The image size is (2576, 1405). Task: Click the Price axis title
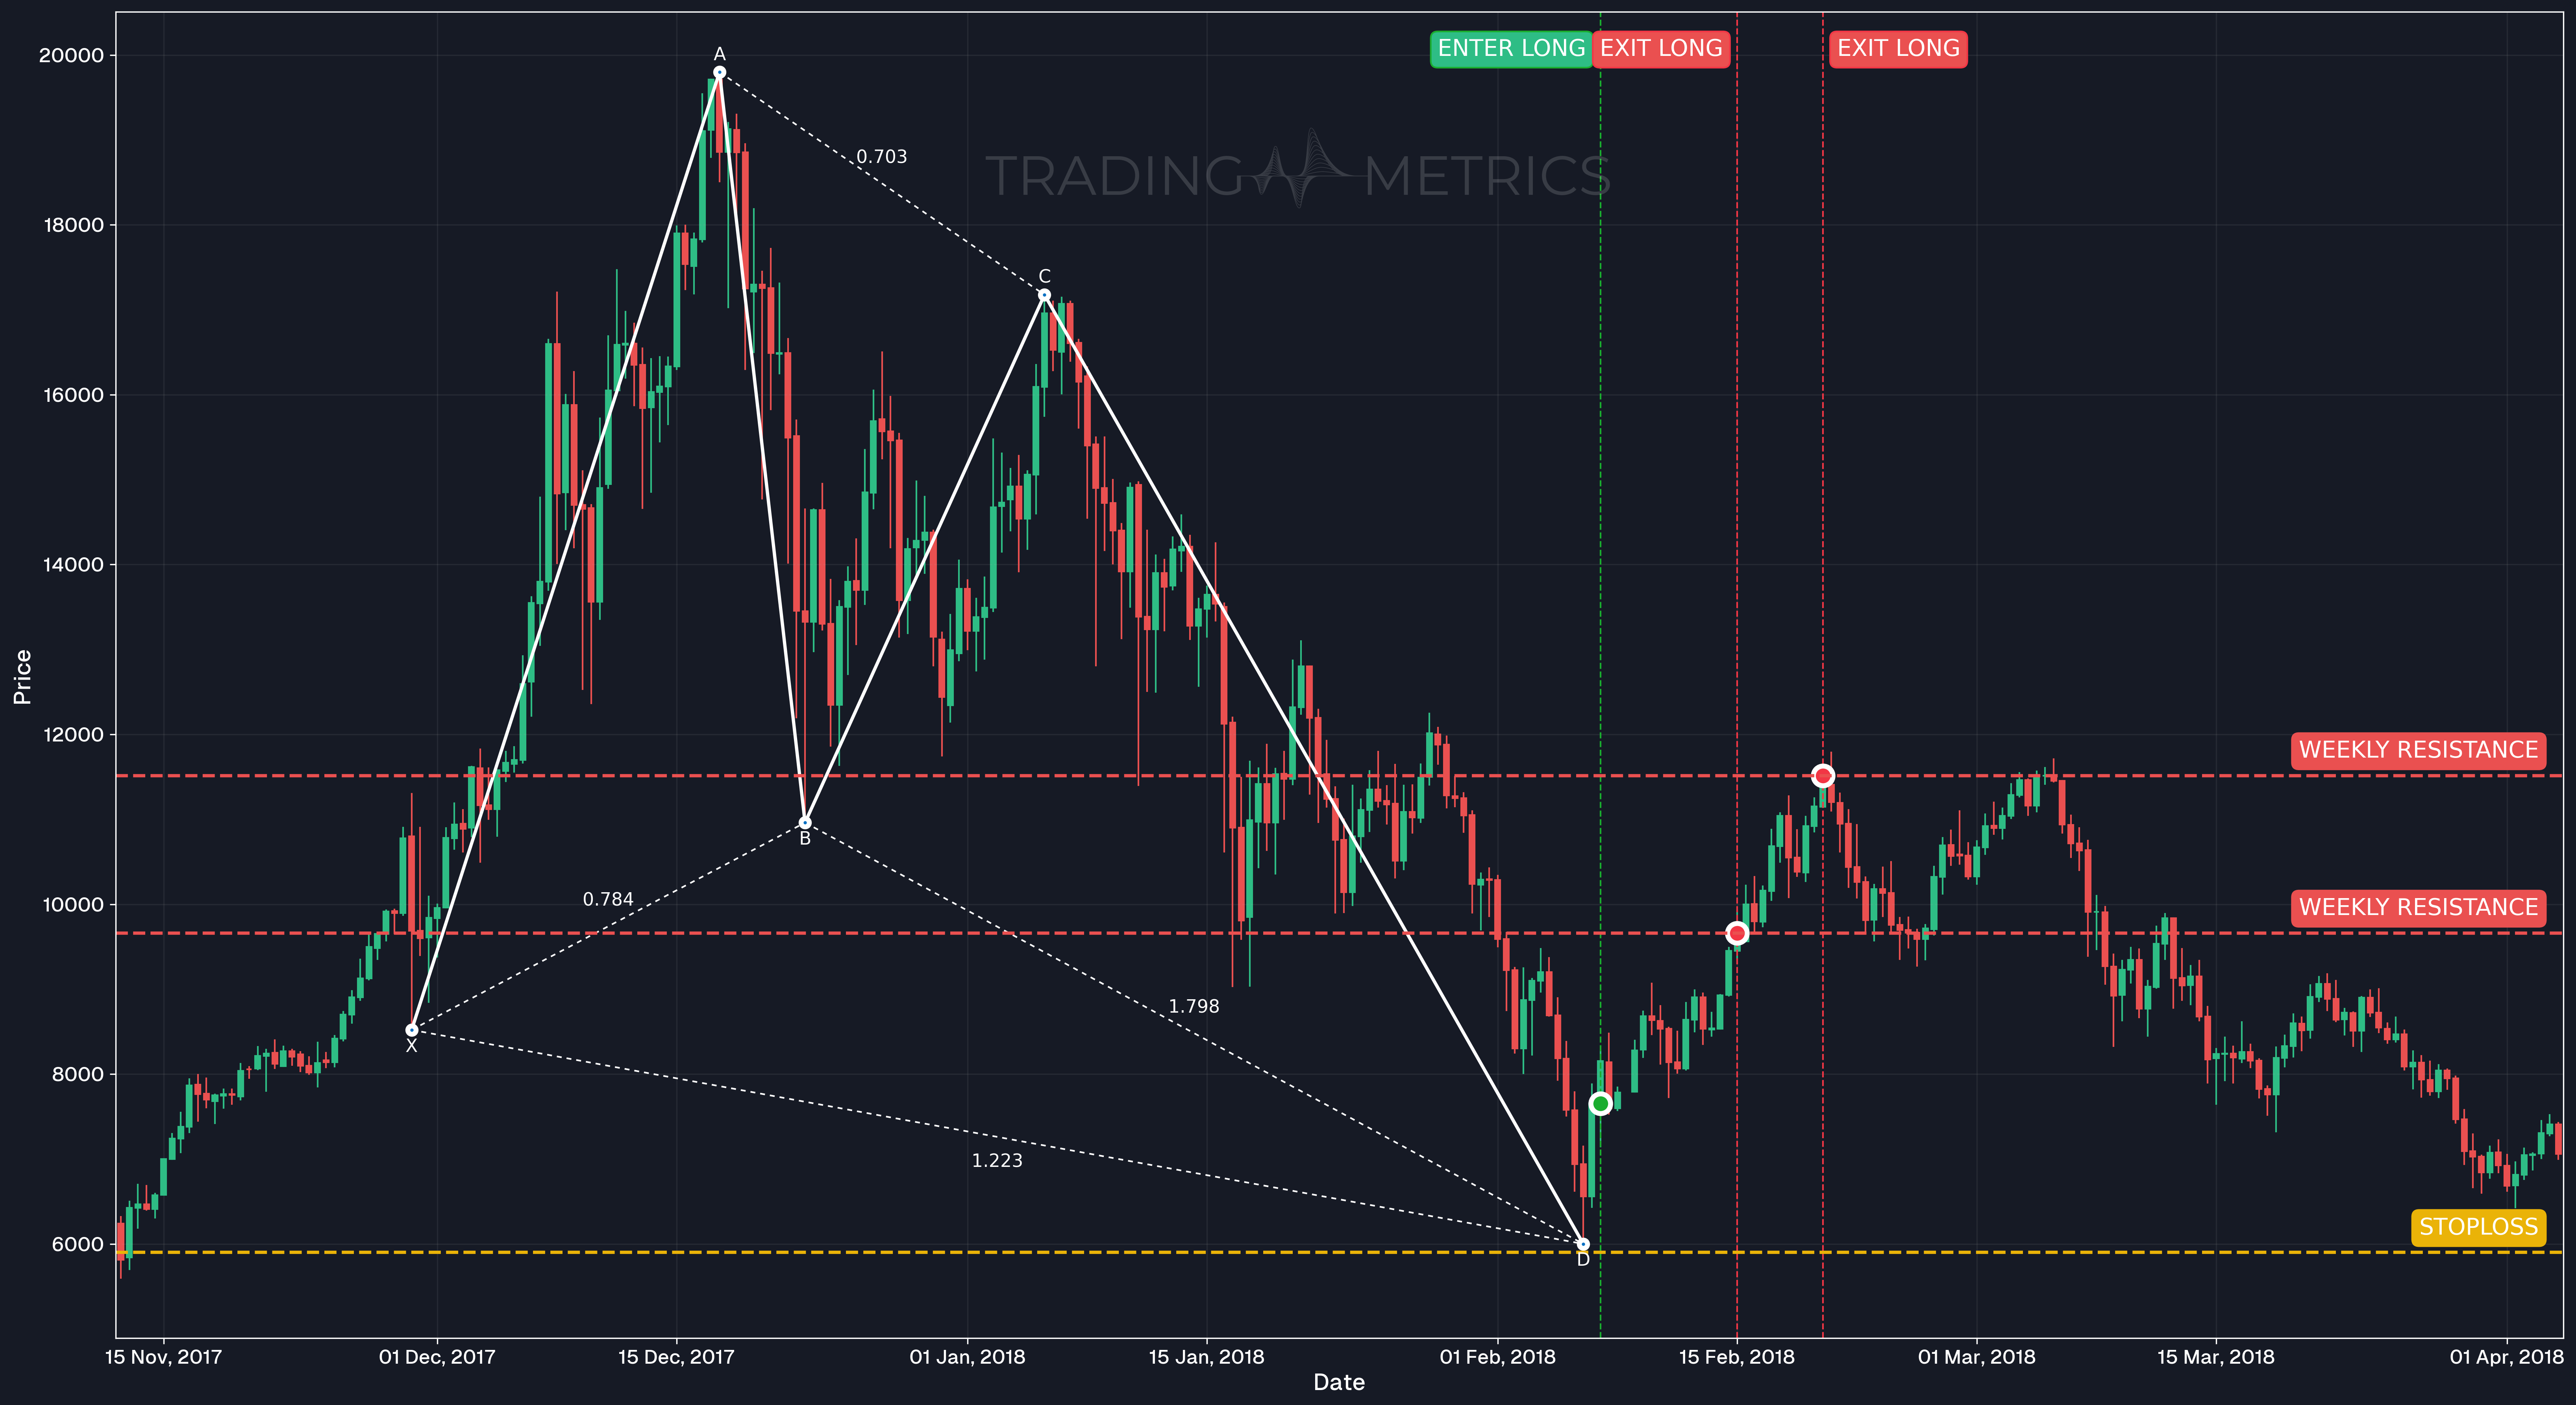coord(22,677)
